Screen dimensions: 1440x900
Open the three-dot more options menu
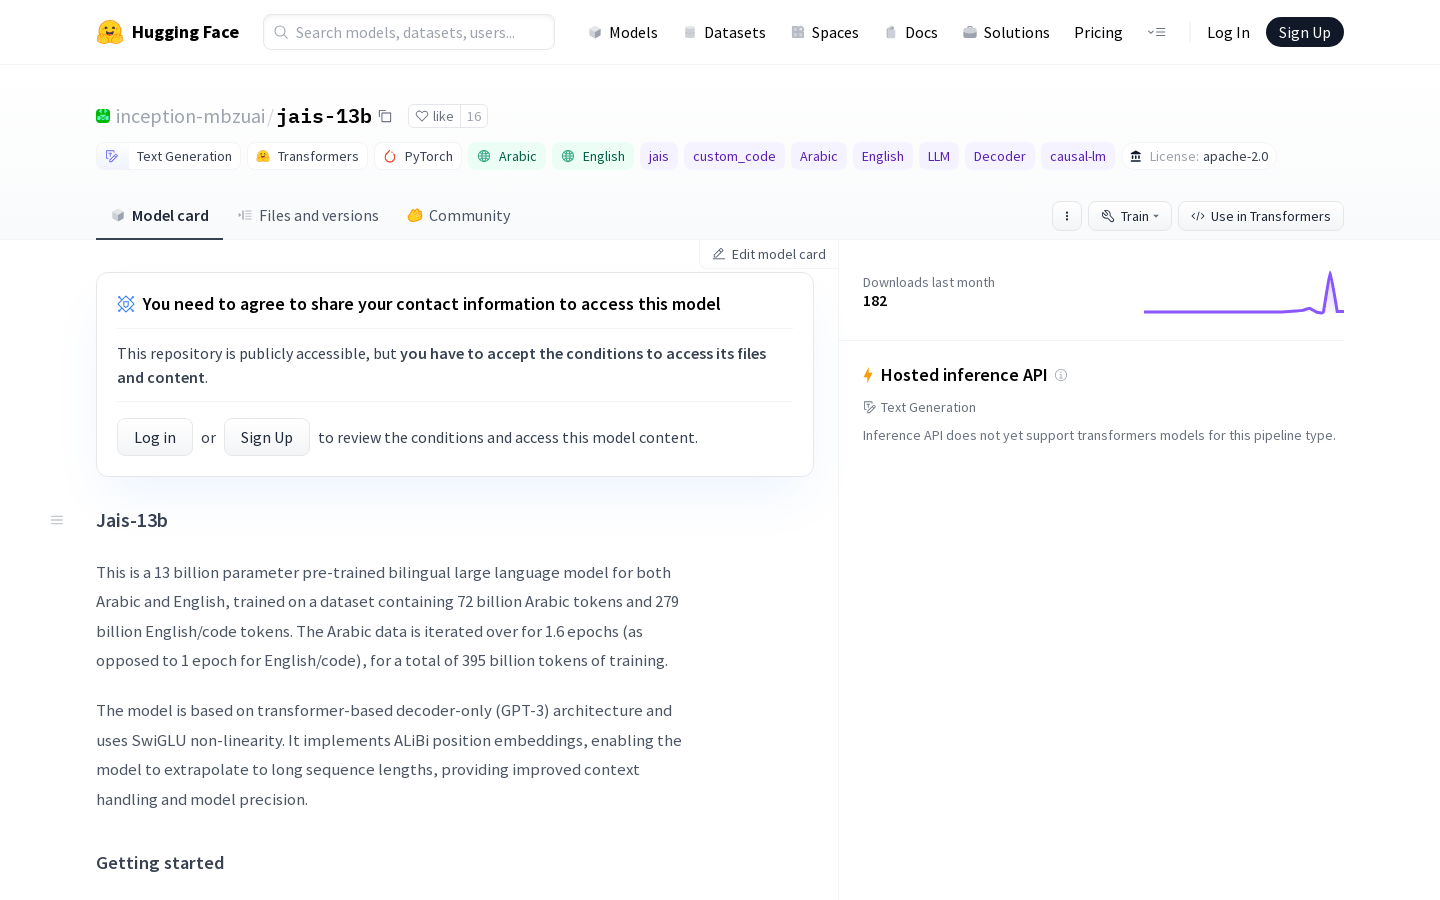tap(1067, 216)
